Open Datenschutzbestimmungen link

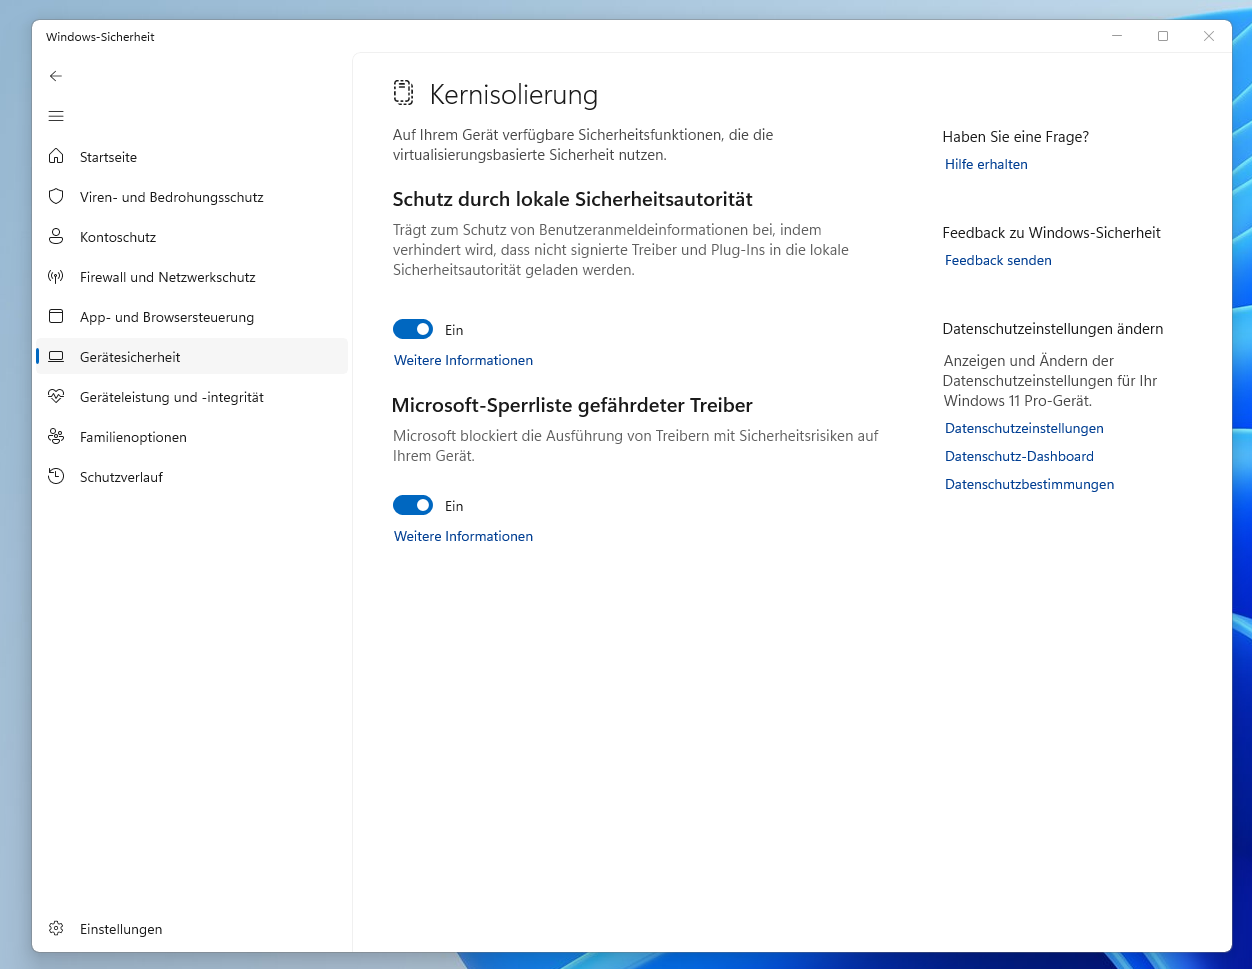(1029, 484)
